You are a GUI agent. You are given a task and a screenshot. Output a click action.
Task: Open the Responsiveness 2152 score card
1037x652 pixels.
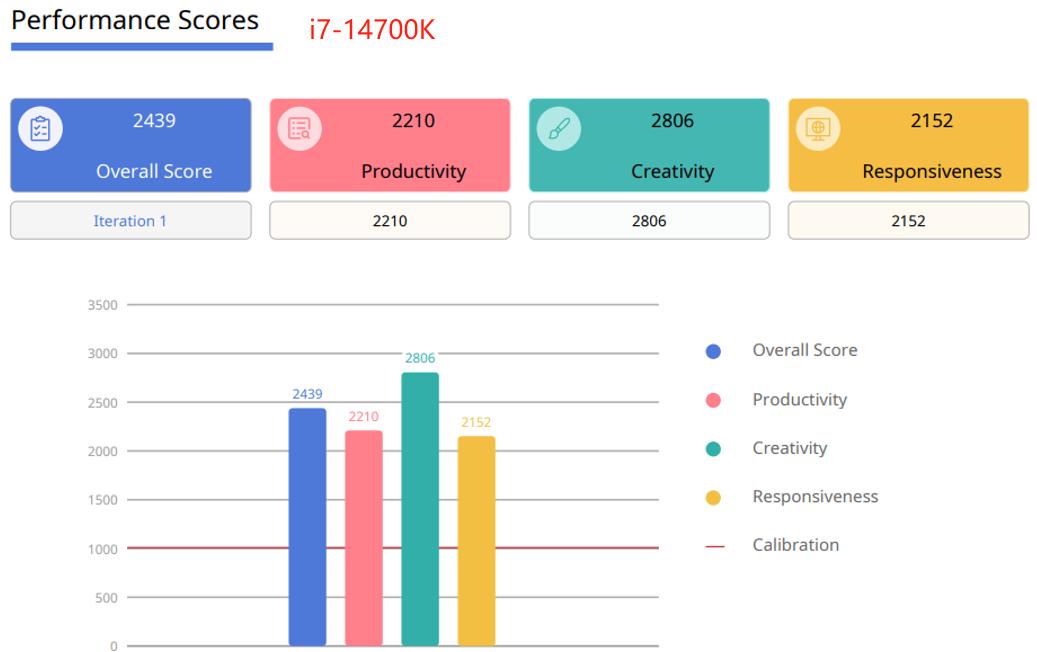909,145
